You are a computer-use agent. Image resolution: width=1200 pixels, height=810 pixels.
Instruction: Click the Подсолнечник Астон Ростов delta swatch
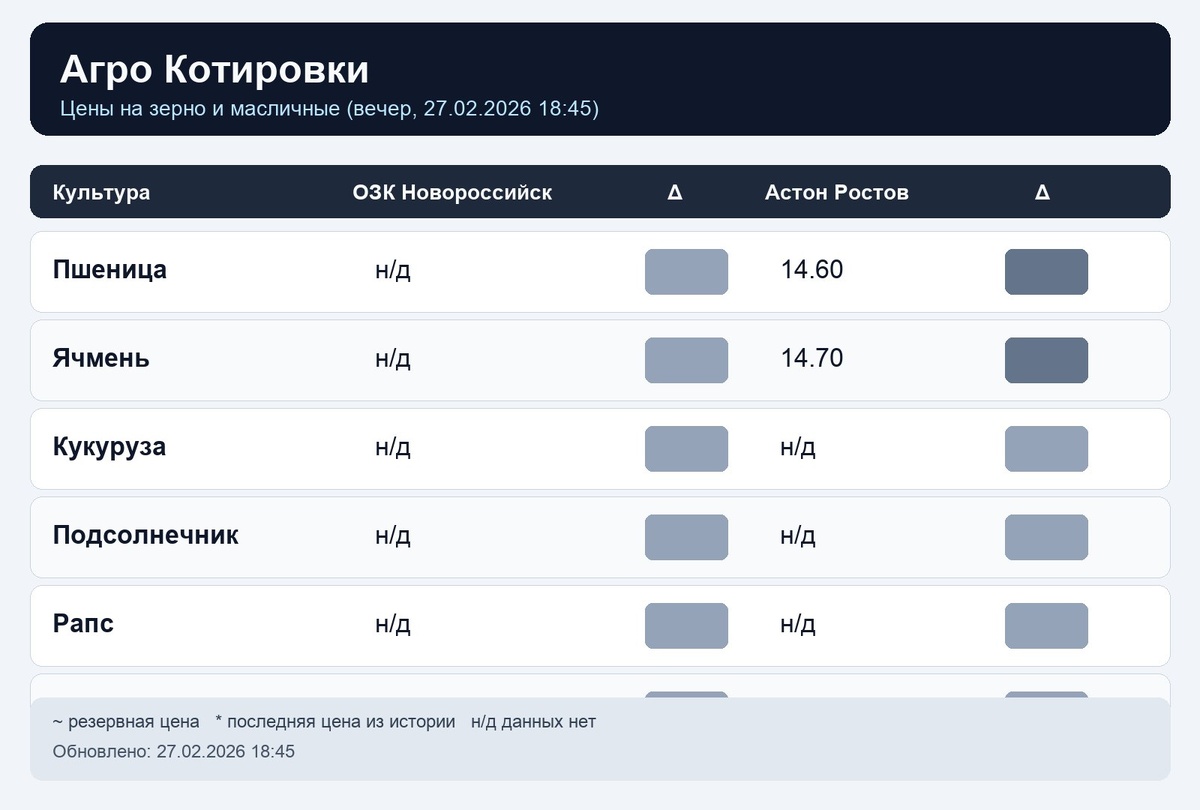tap(1046, 537)
